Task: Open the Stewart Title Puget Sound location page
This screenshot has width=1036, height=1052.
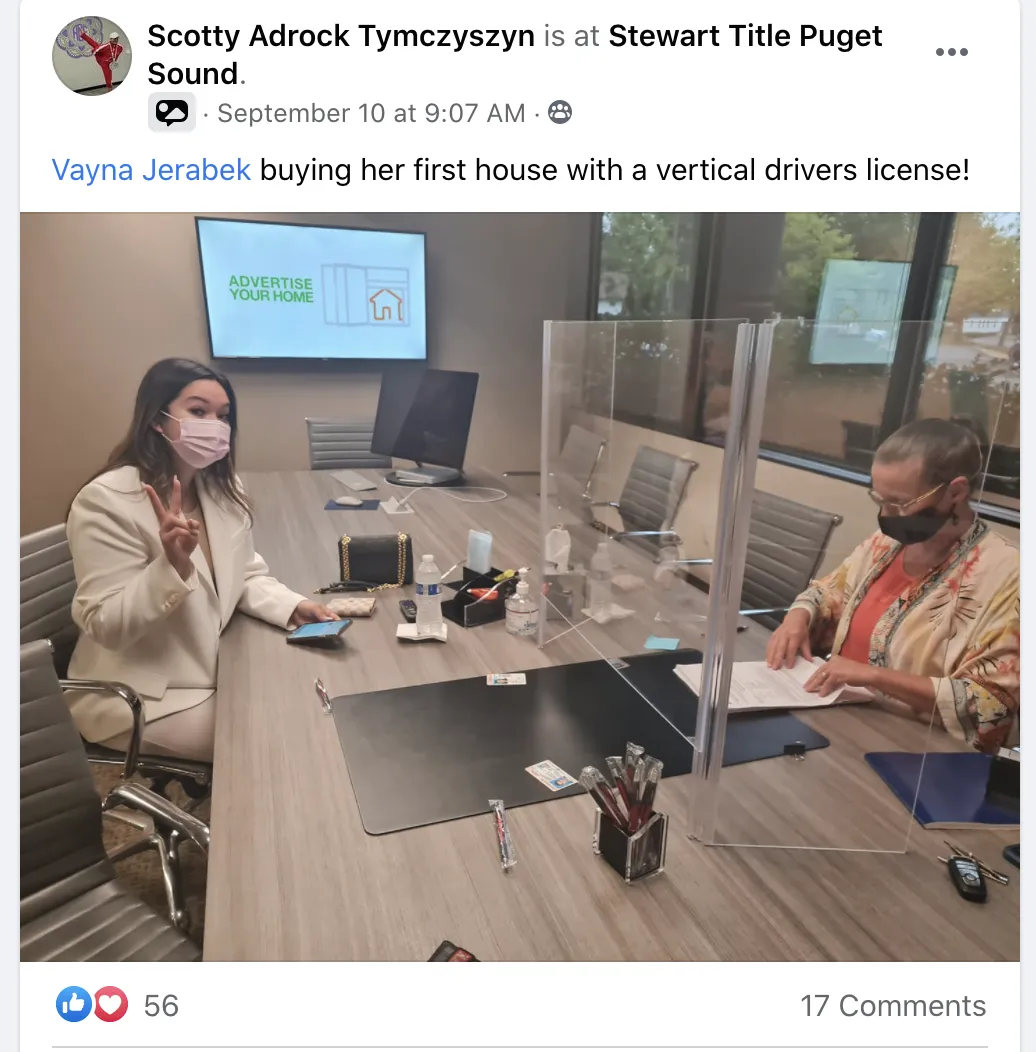Action: (515, 54)
